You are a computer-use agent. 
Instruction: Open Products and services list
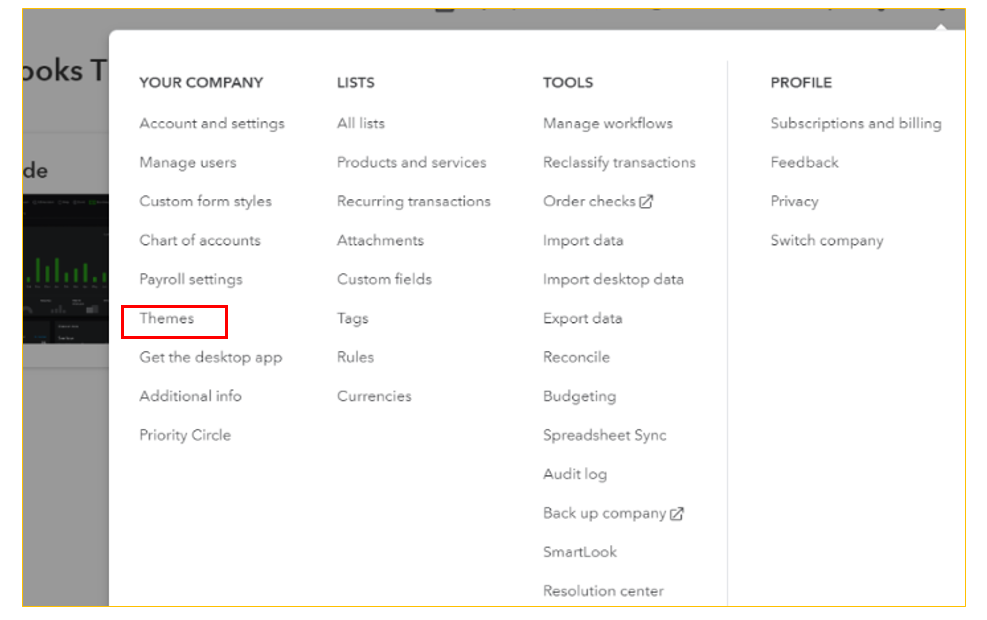412,162
